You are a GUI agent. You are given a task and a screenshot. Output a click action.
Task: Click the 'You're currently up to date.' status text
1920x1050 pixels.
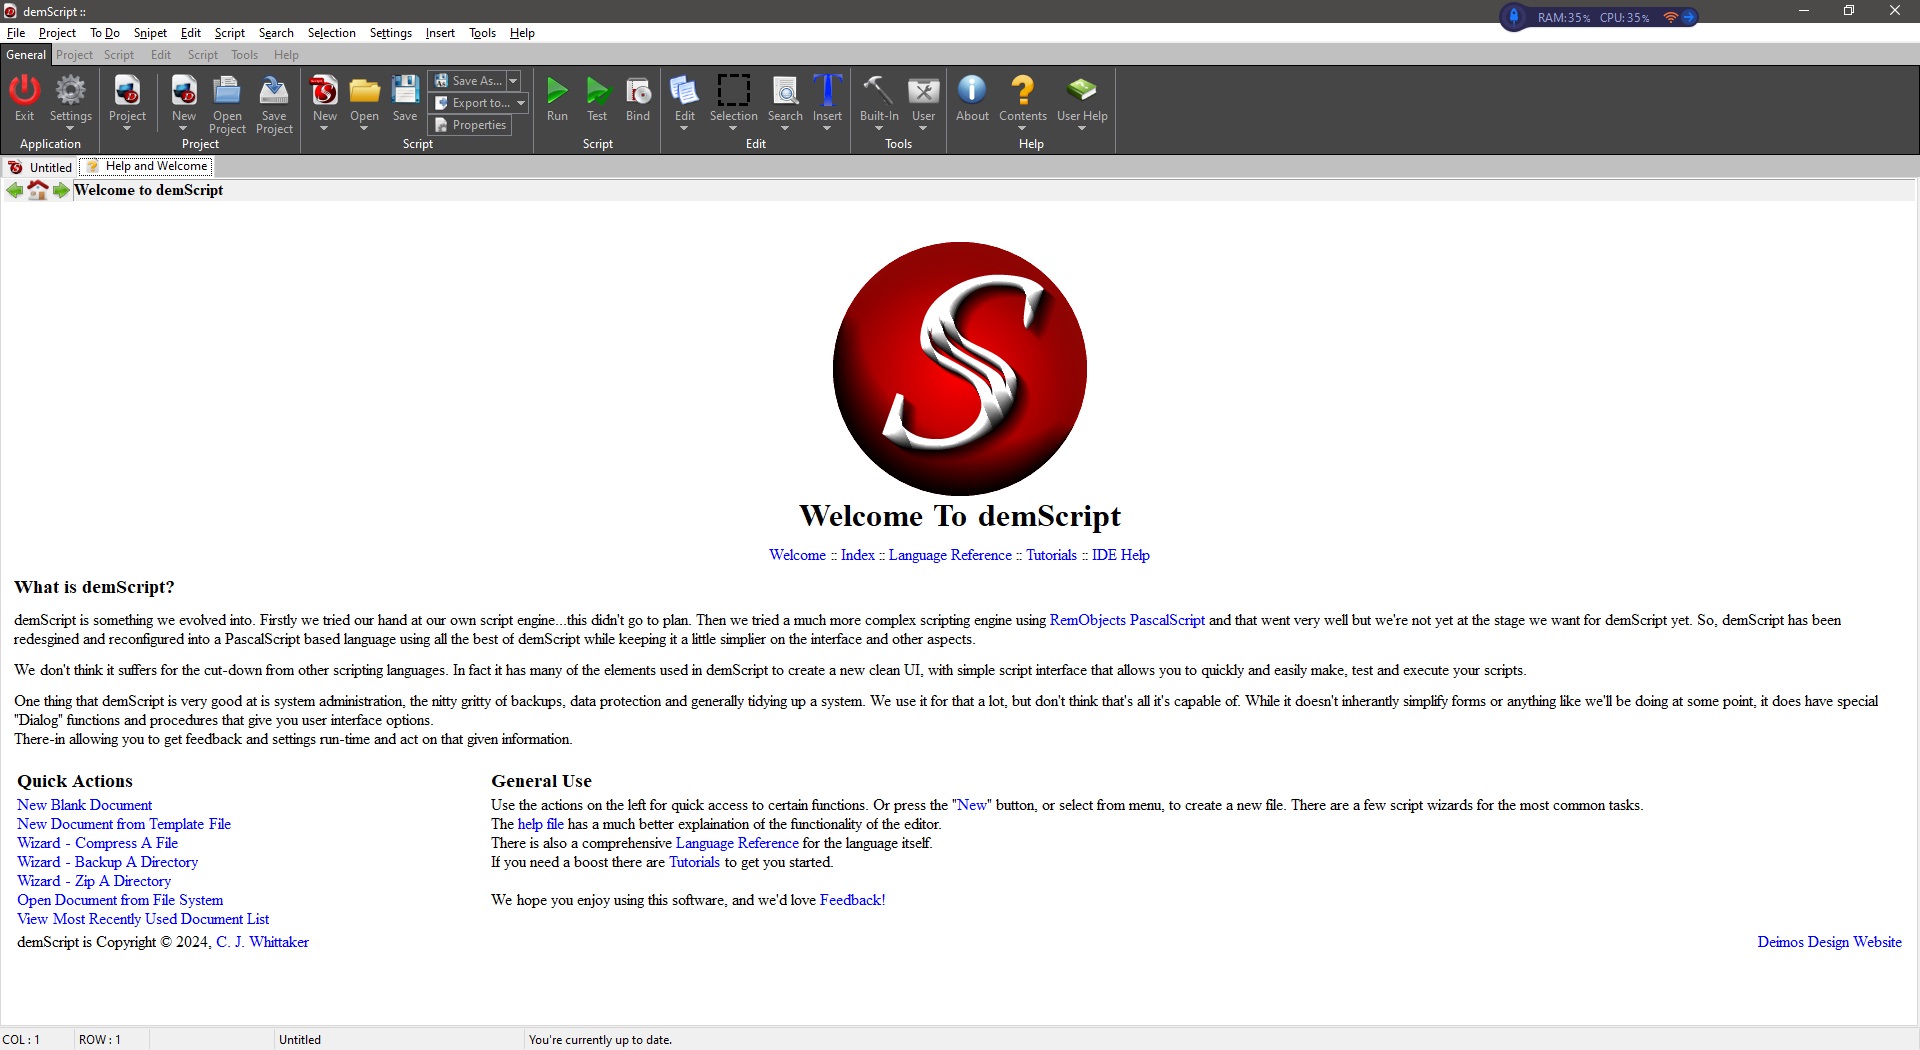[x=600, y=1040]
